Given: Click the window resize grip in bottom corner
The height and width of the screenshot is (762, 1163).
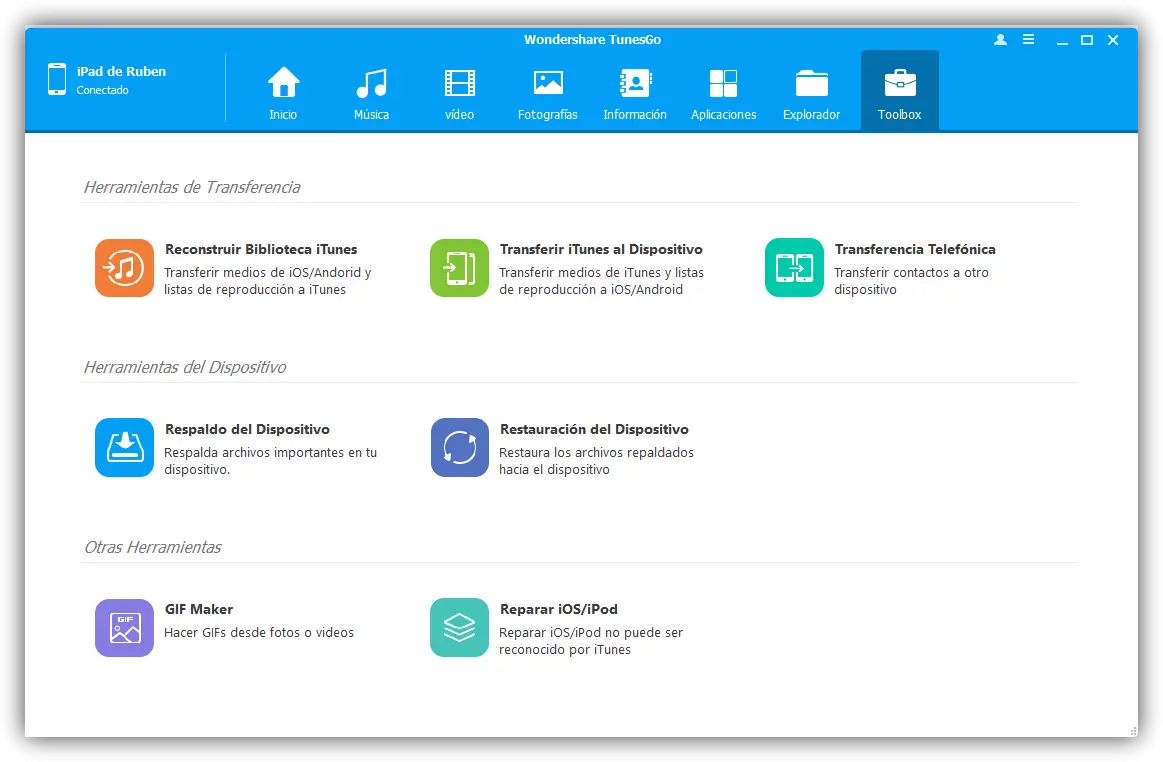Looking at the screenshot, I should (1133, 732).
